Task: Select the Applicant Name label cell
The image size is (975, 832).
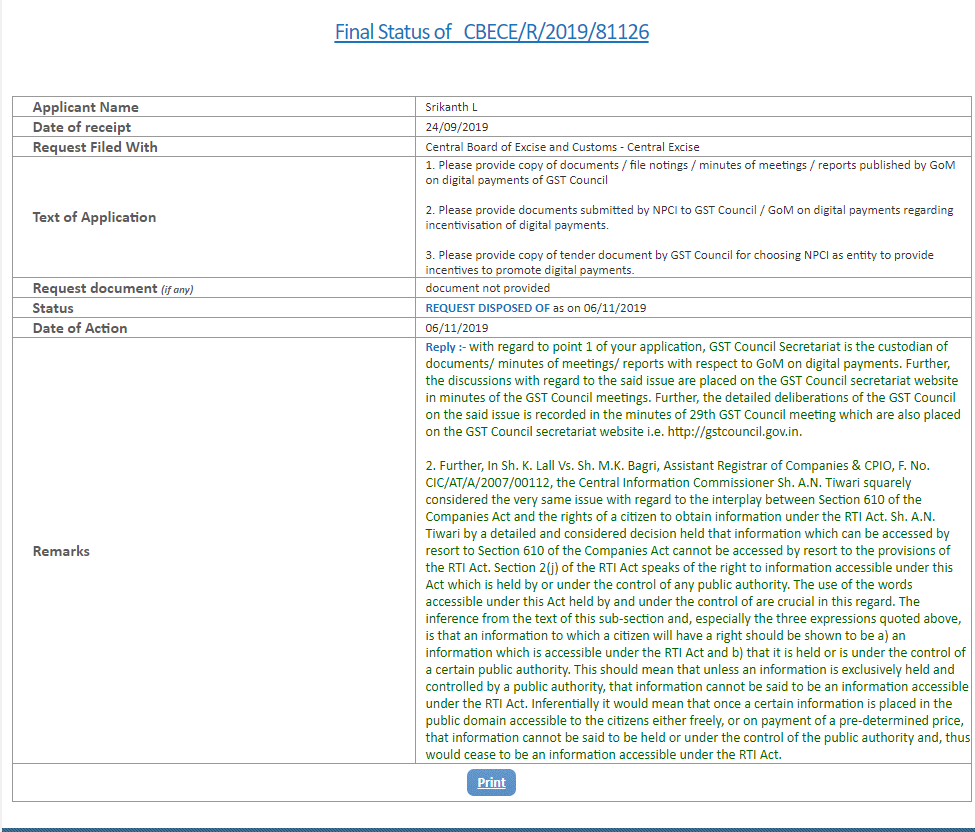Action: pyautogui.click(x=86, y=107)
